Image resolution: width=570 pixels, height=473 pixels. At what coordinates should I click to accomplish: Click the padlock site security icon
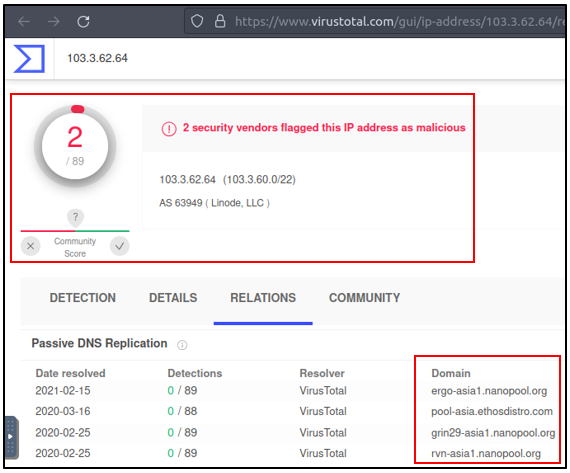(220, 21)
